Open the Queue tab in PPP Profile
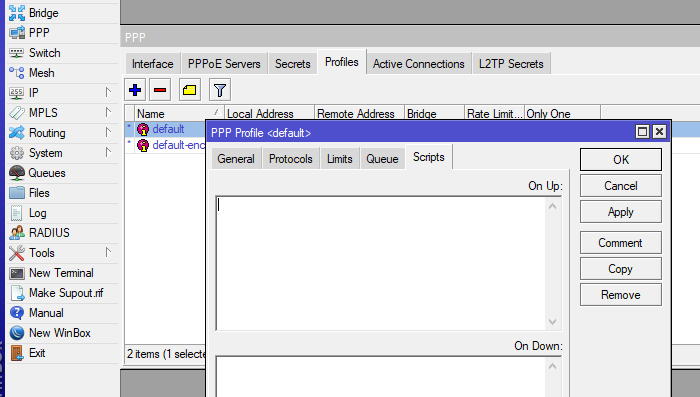 [x=382, y=159]
